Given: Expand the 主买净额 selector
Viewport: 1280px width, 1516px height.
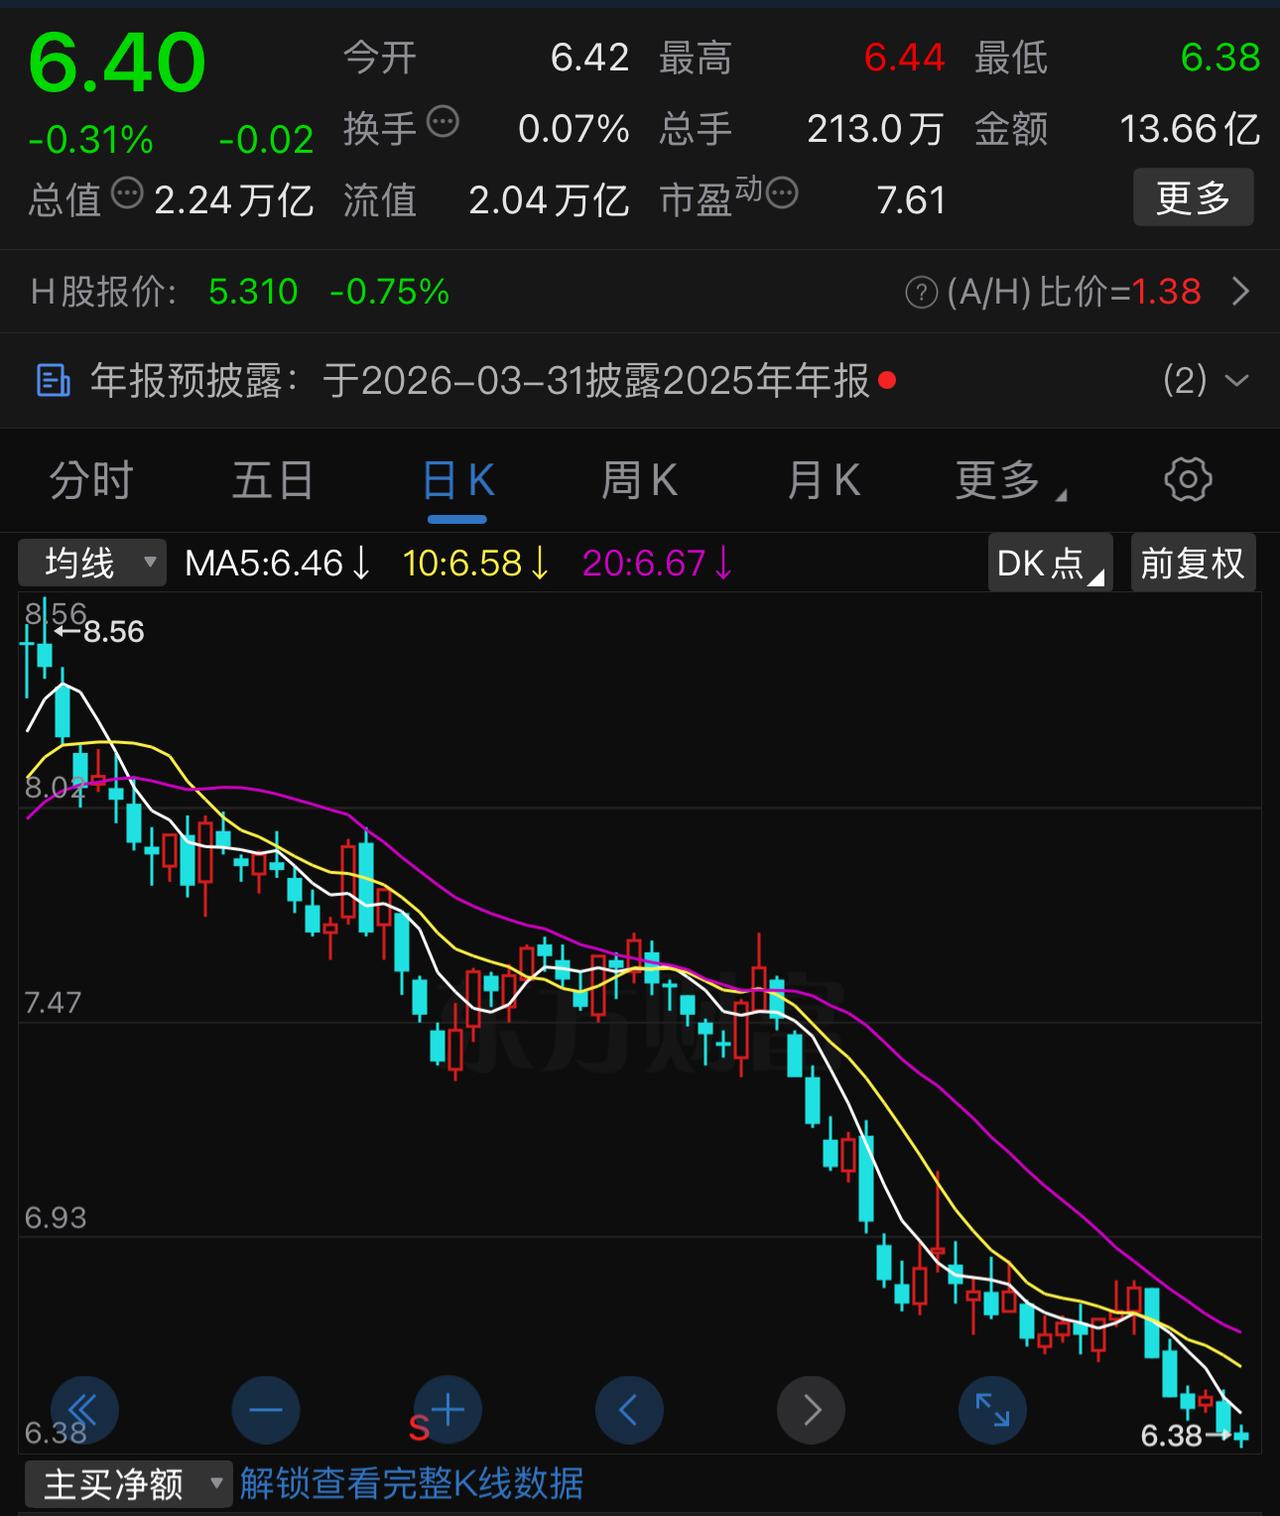Looking at the screenshot, I should pos(128,1484).
